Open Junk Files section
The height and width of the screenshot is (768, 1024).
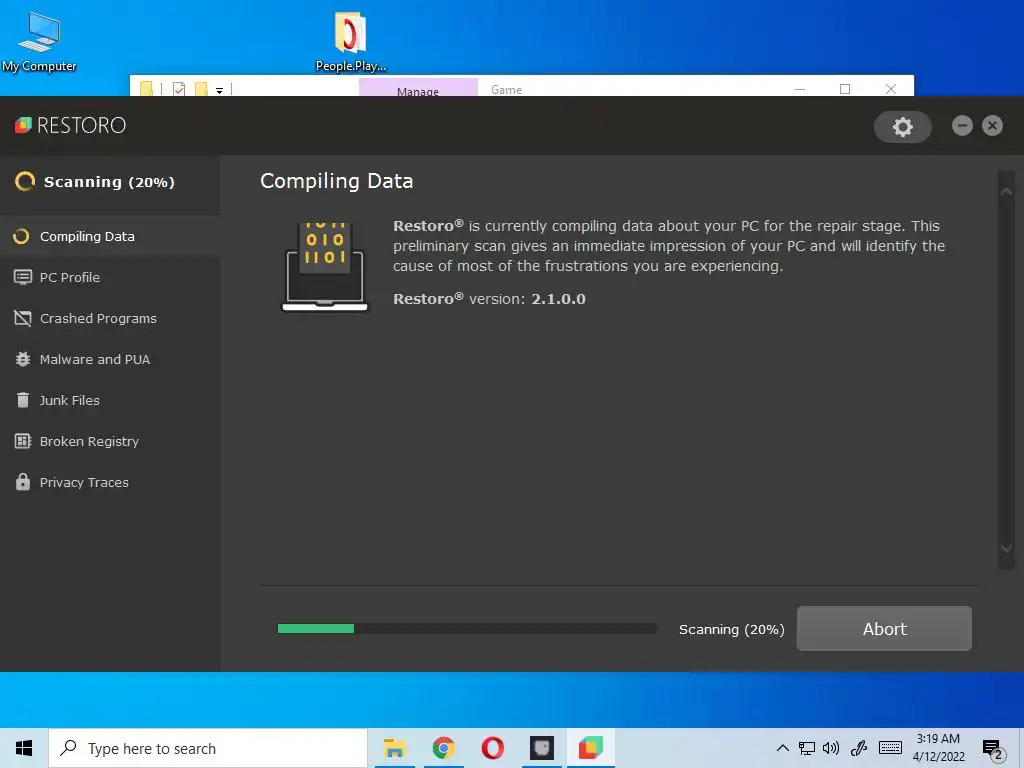[110, 400]
